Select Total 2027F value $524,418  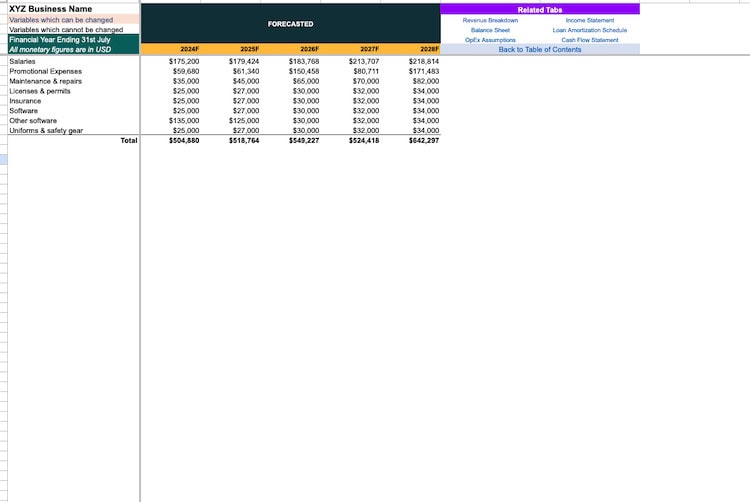[364, 140]
